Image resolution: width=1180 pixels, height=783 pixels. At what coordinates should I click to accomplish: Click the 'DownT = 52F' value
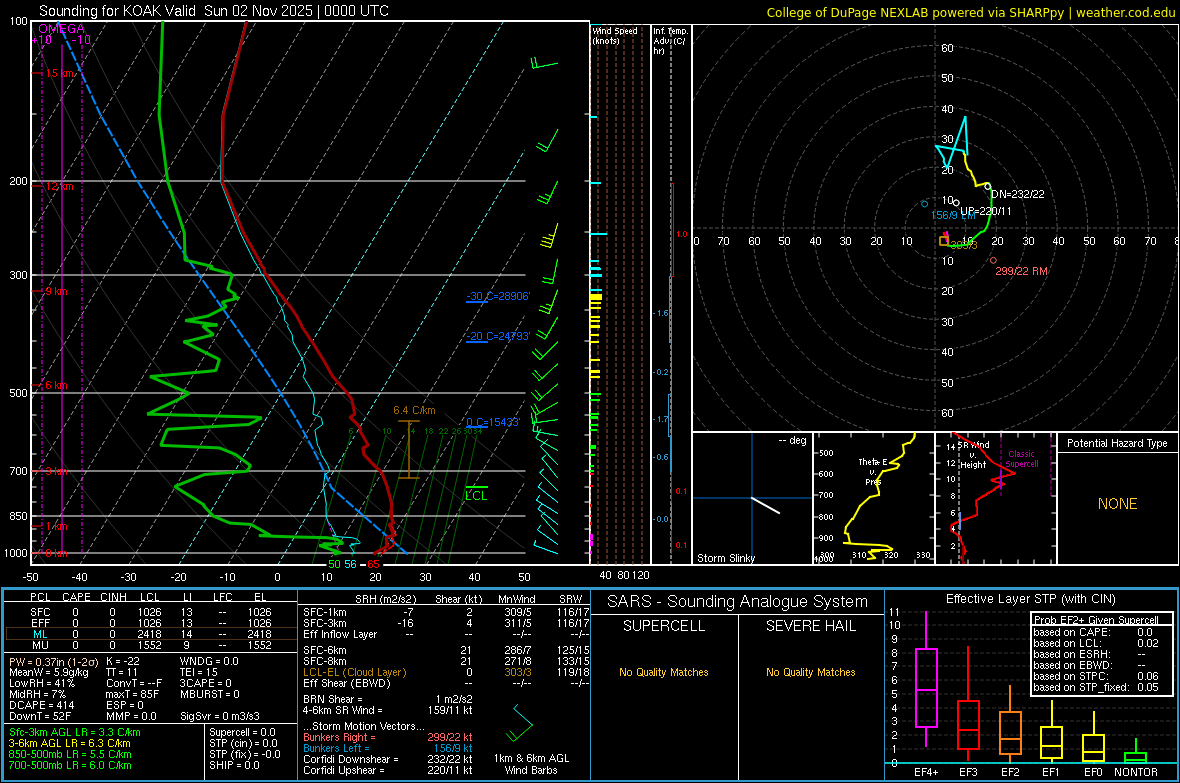pos(40,717)
